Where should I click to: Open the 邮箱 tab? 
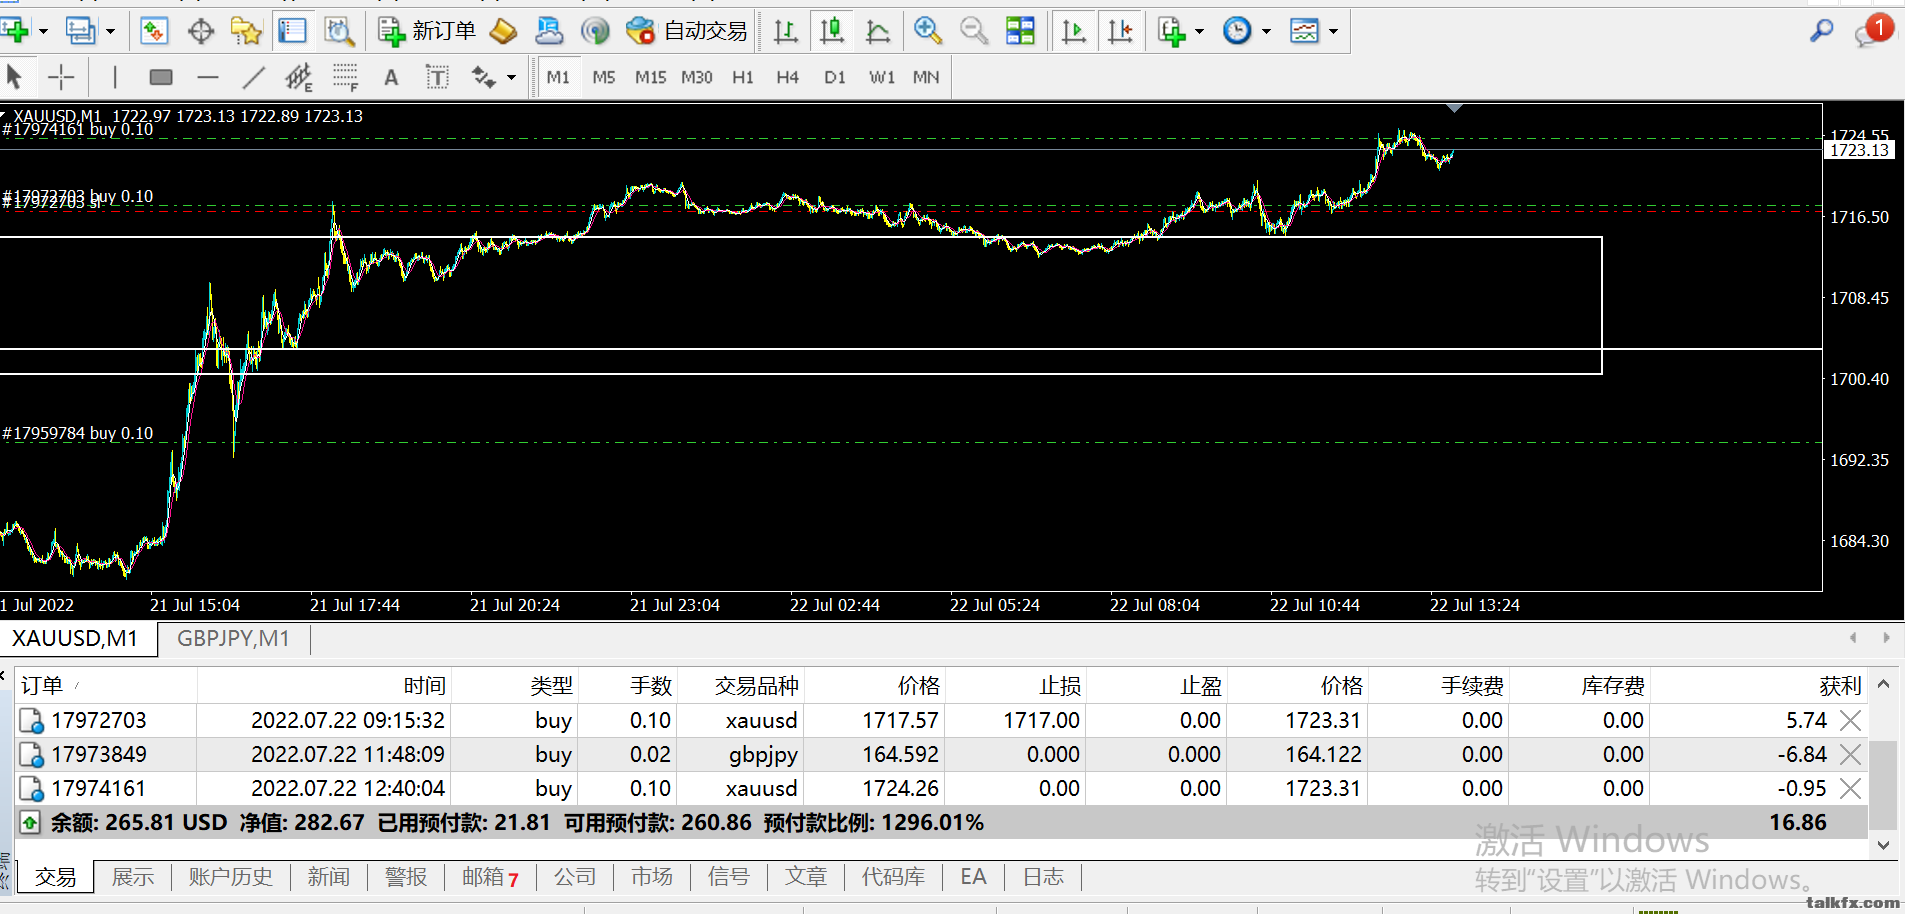coord(490,877)
